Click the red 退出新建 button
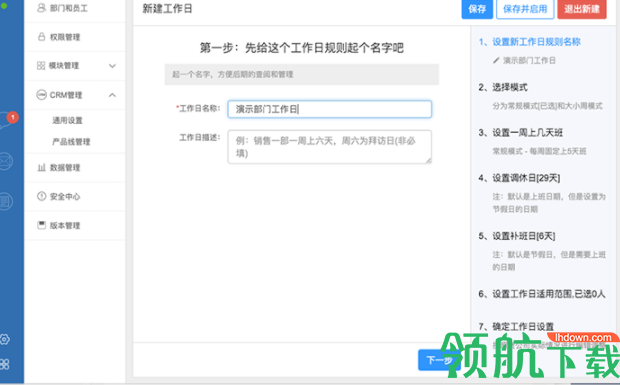This screenshot has width=620, height=385. [x=582, y=9]
